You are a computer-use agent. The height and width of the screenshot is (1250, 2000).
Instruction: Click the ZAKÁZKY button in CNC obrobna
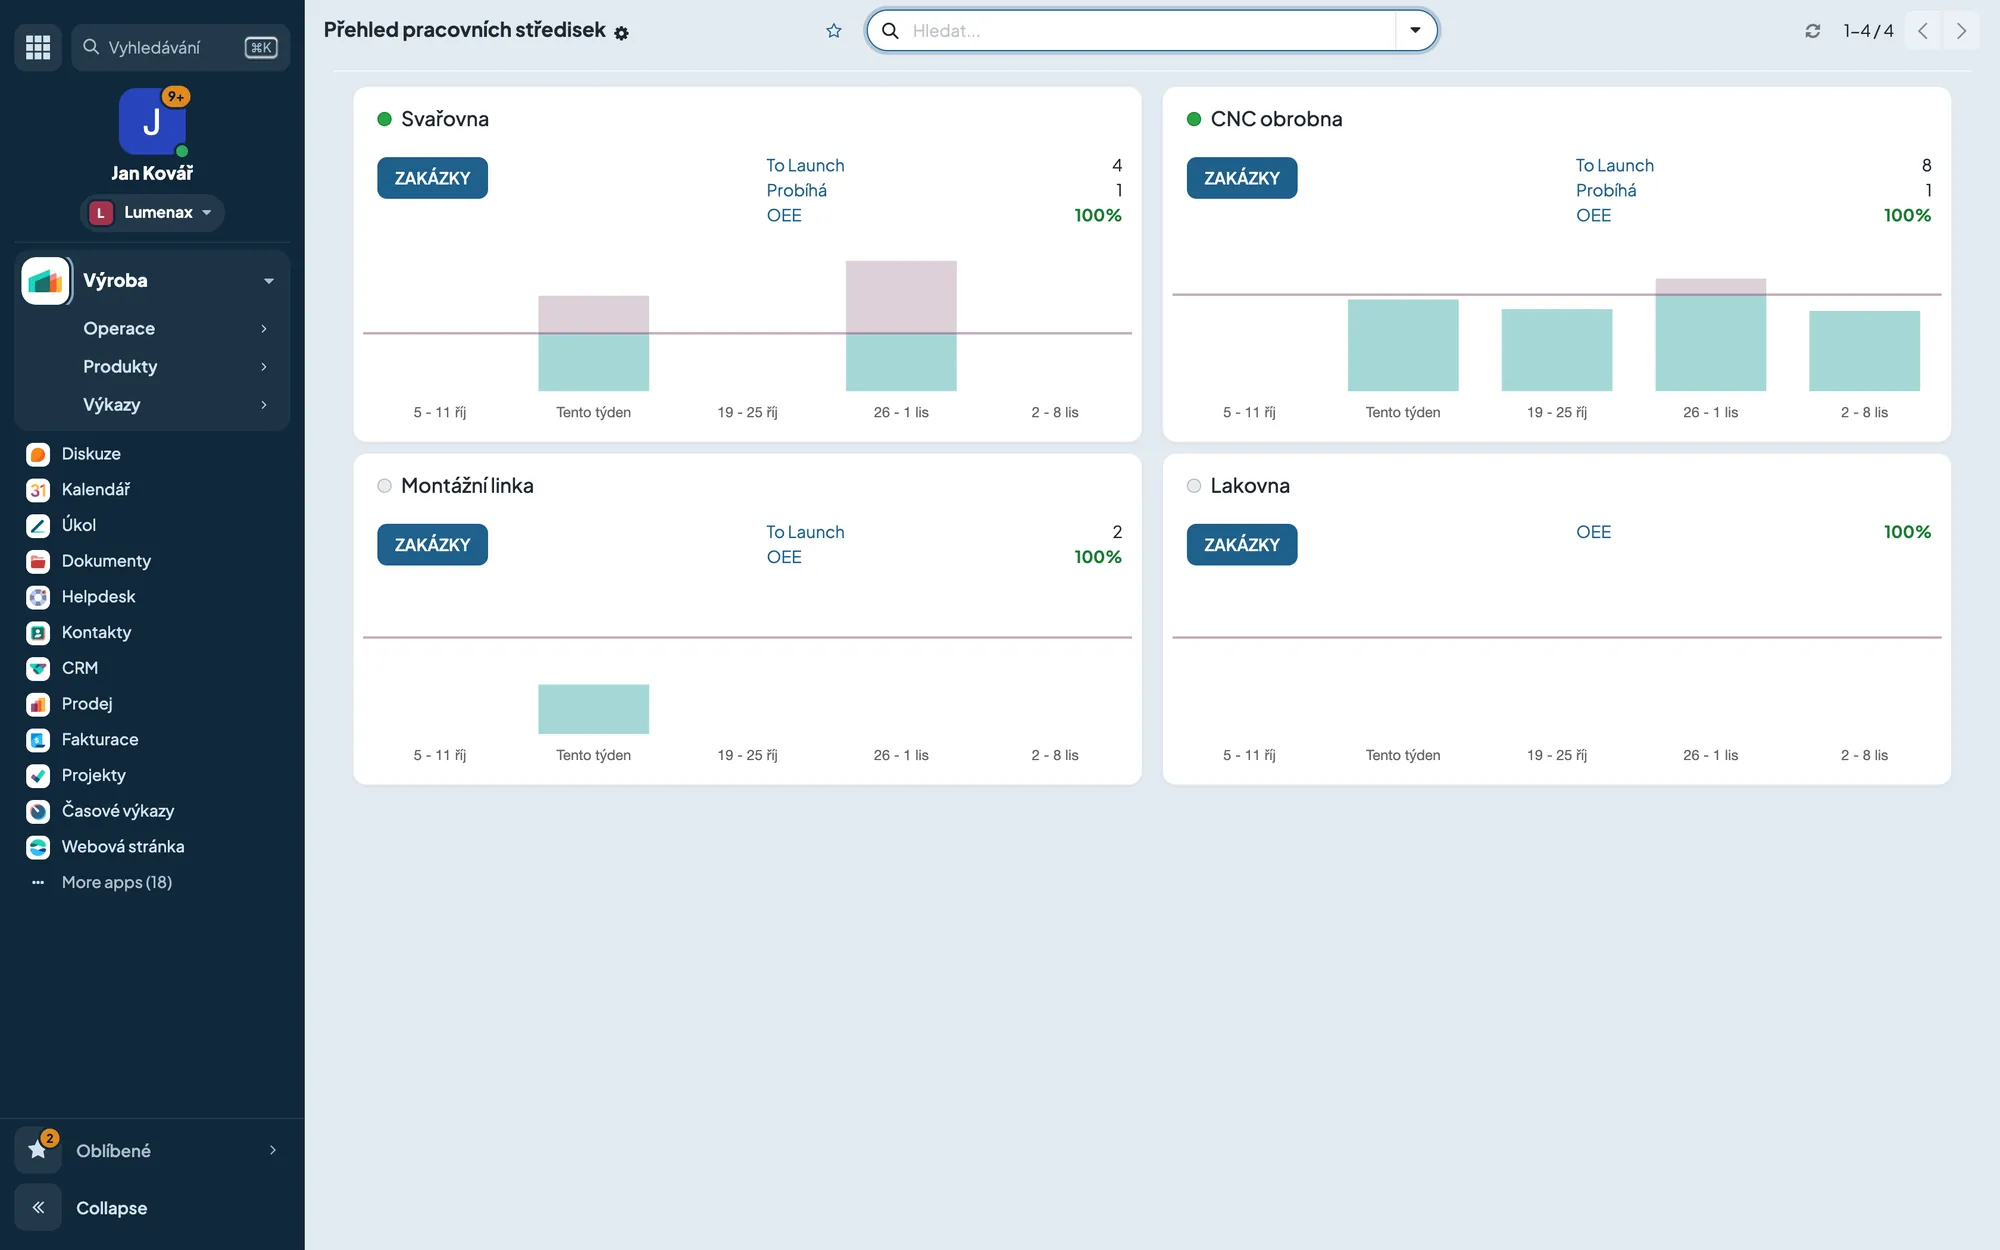pos(1242,178)
